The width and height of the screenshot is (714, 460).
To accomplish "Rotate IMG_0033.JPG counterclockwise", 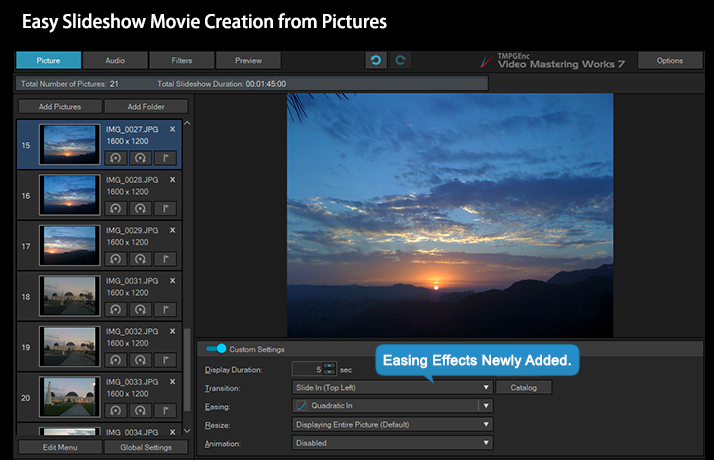I will point(116,411).
